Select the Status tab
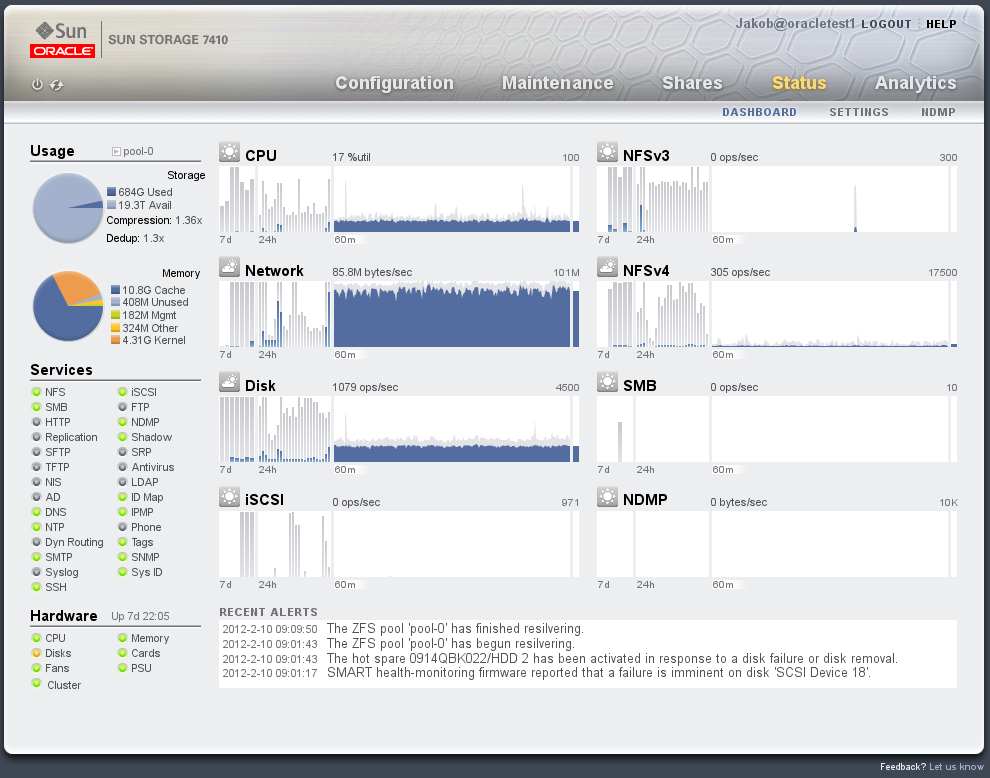 point(799,83)
